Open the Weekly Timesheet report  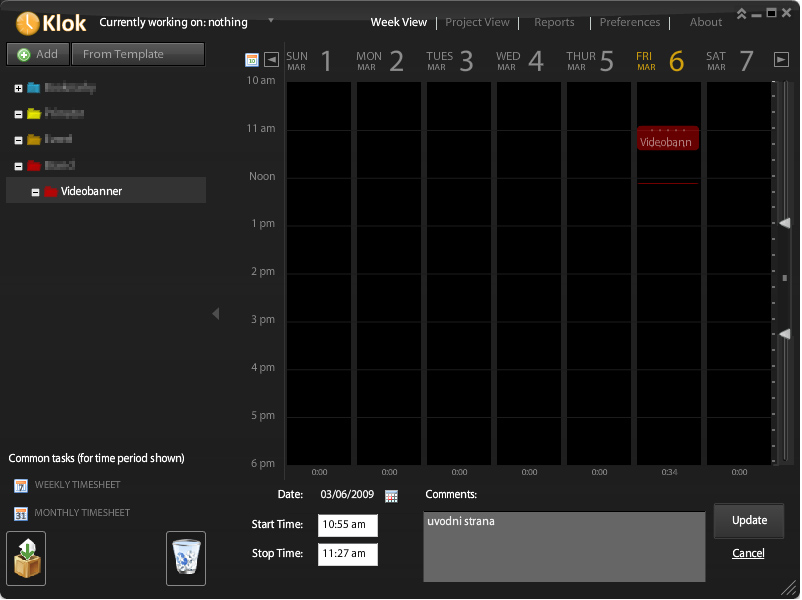(x=77, y=484)
